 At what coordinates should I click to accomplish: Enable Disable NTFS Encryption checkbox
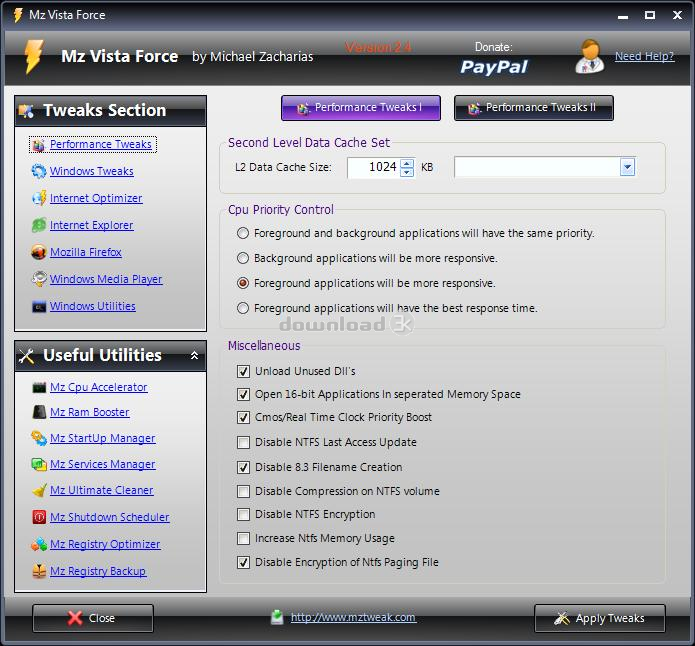coord(243,514)
